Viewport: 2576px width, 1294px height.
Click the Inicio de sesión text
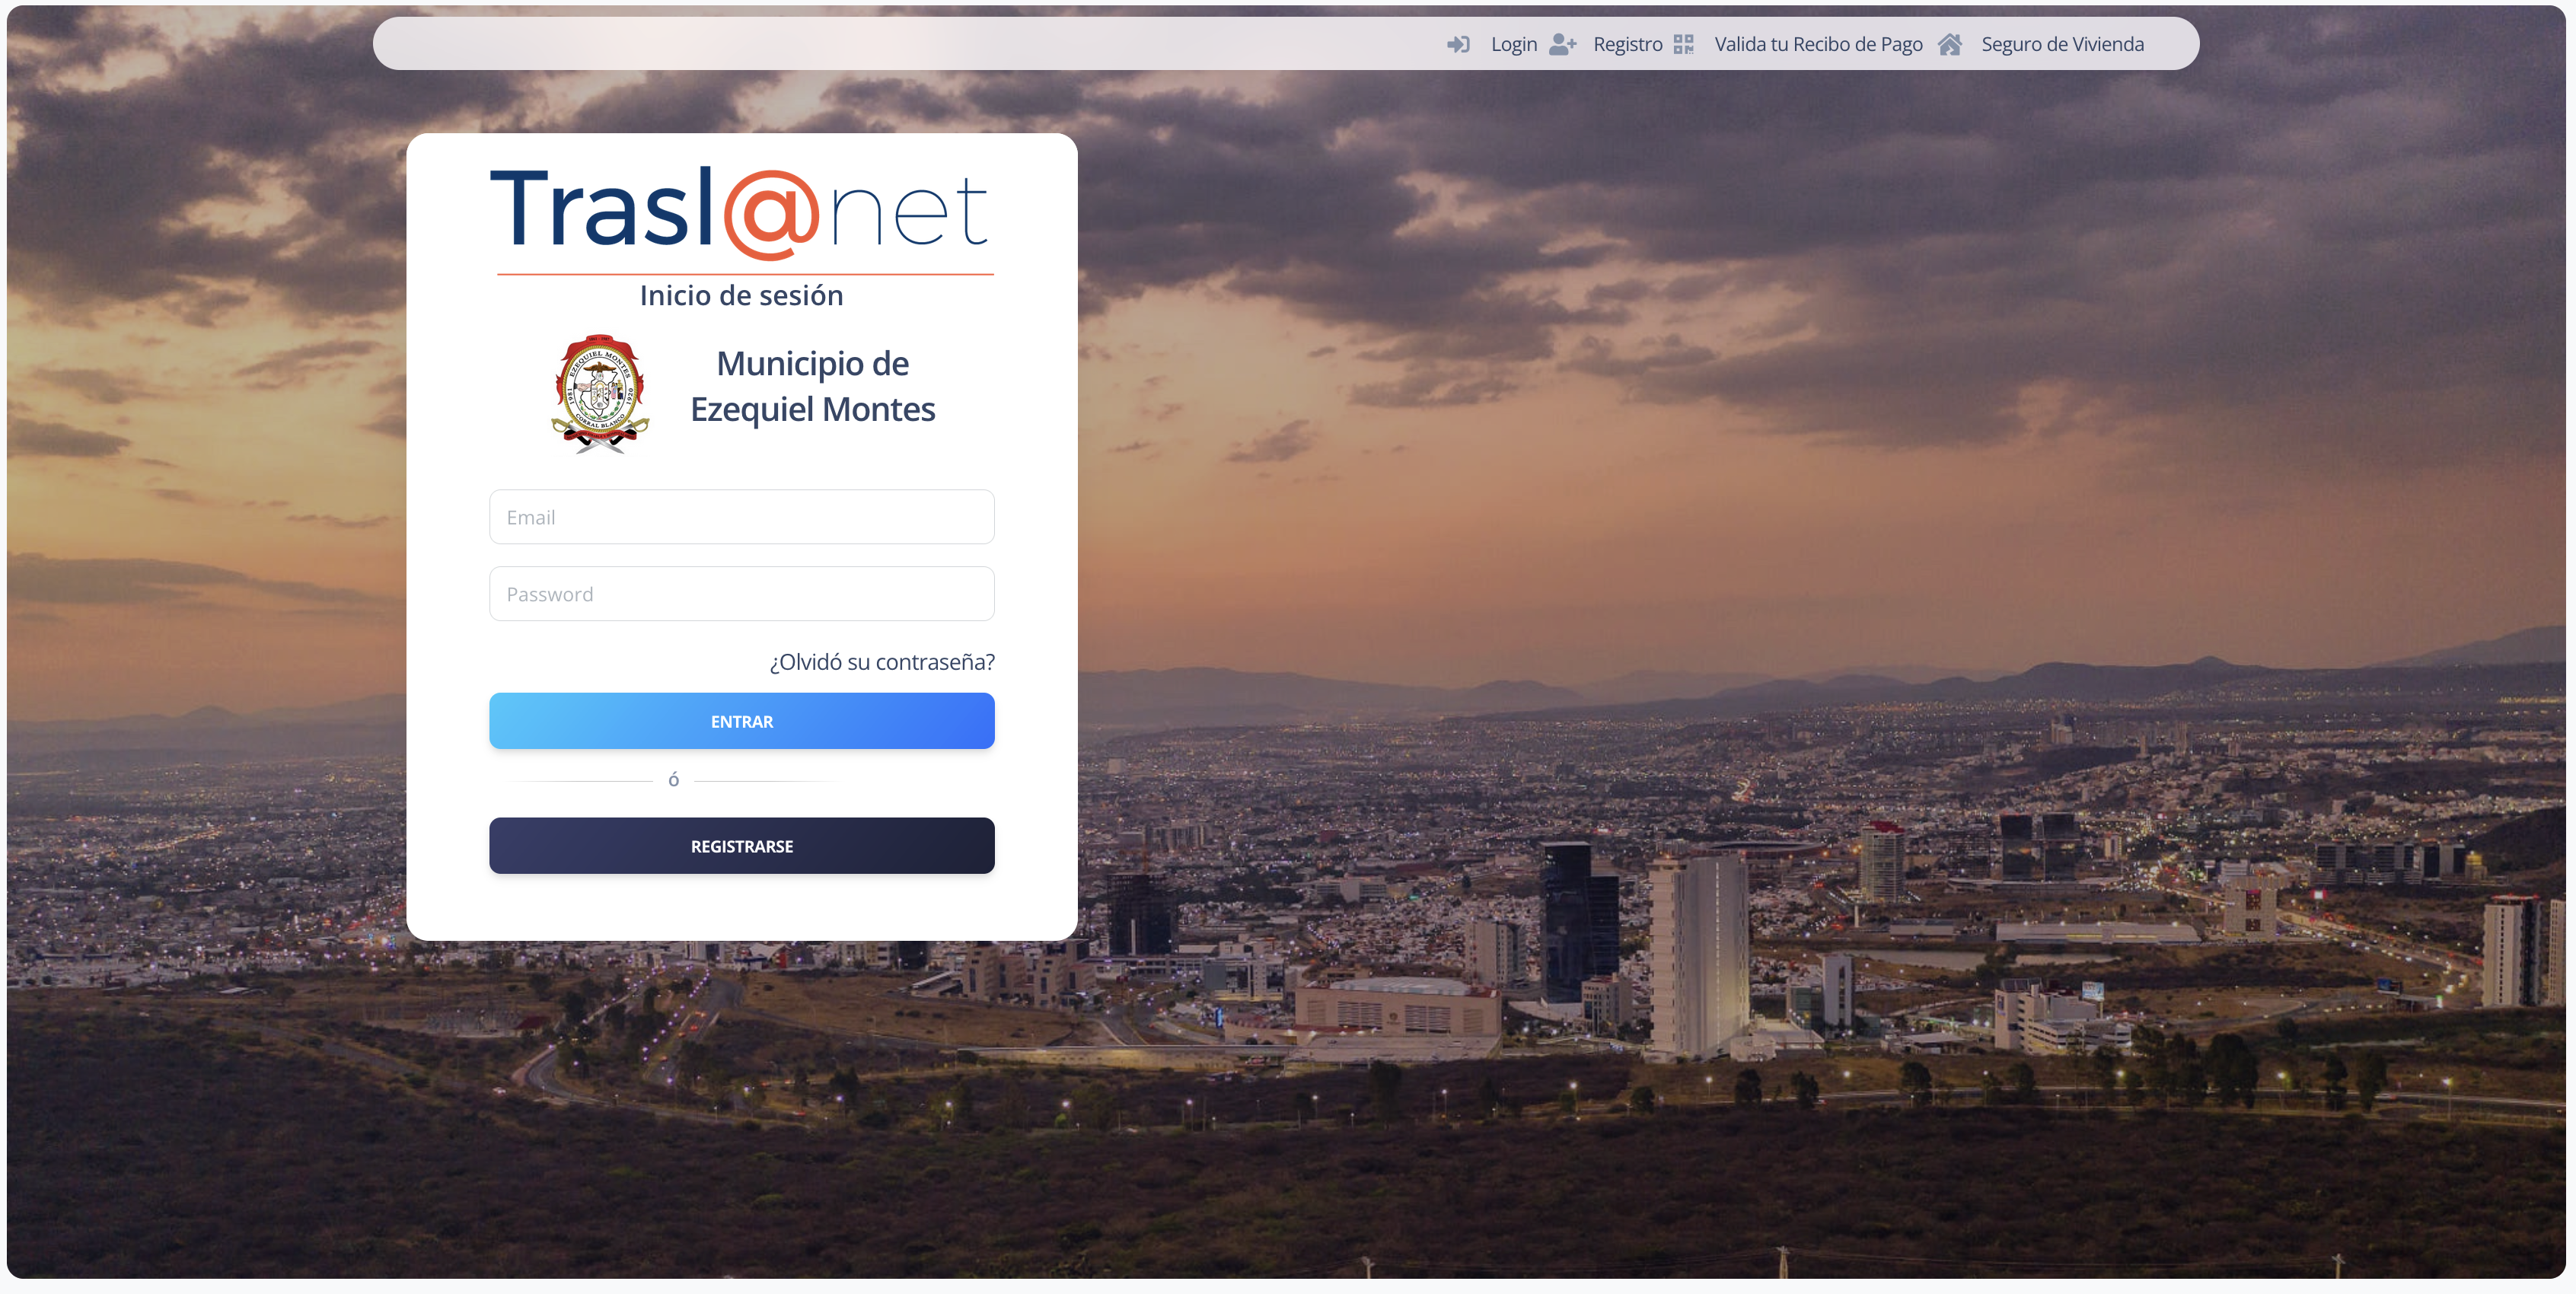pos(742,295)
